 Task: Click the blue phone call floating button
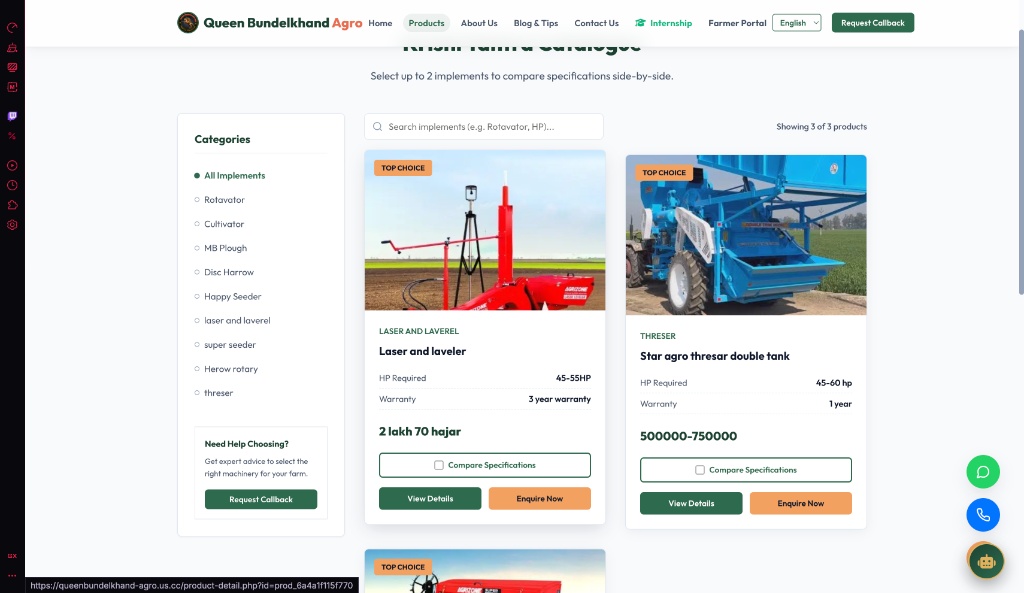pyautogui.click(x=983, y=515)
